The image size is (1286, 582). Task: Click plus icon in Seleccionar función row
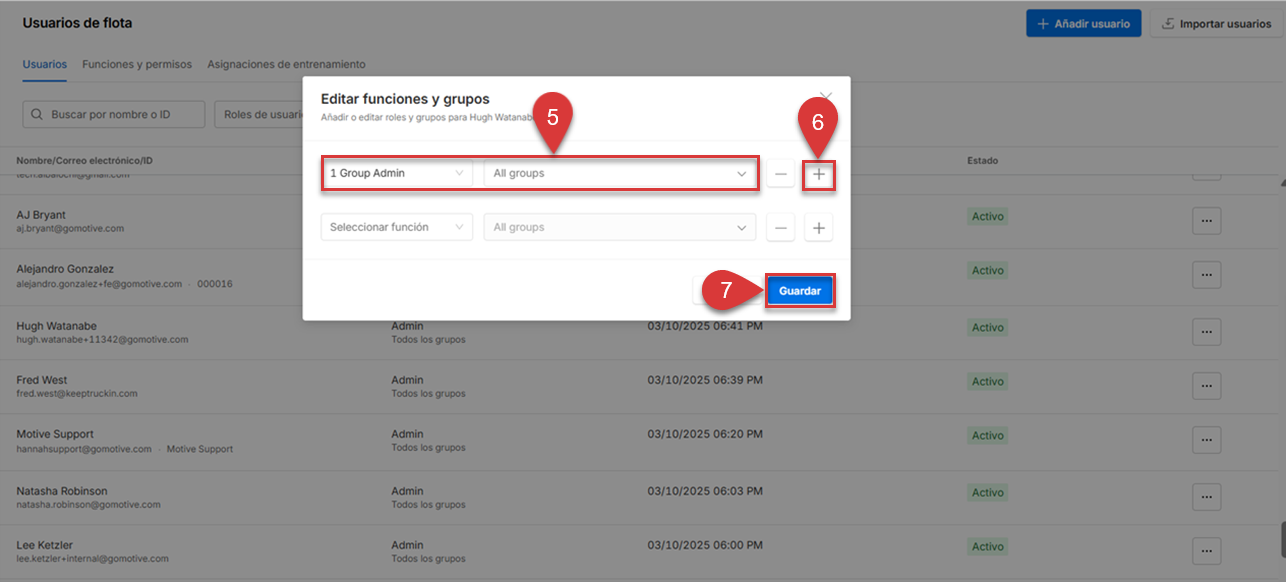point(819,227)
